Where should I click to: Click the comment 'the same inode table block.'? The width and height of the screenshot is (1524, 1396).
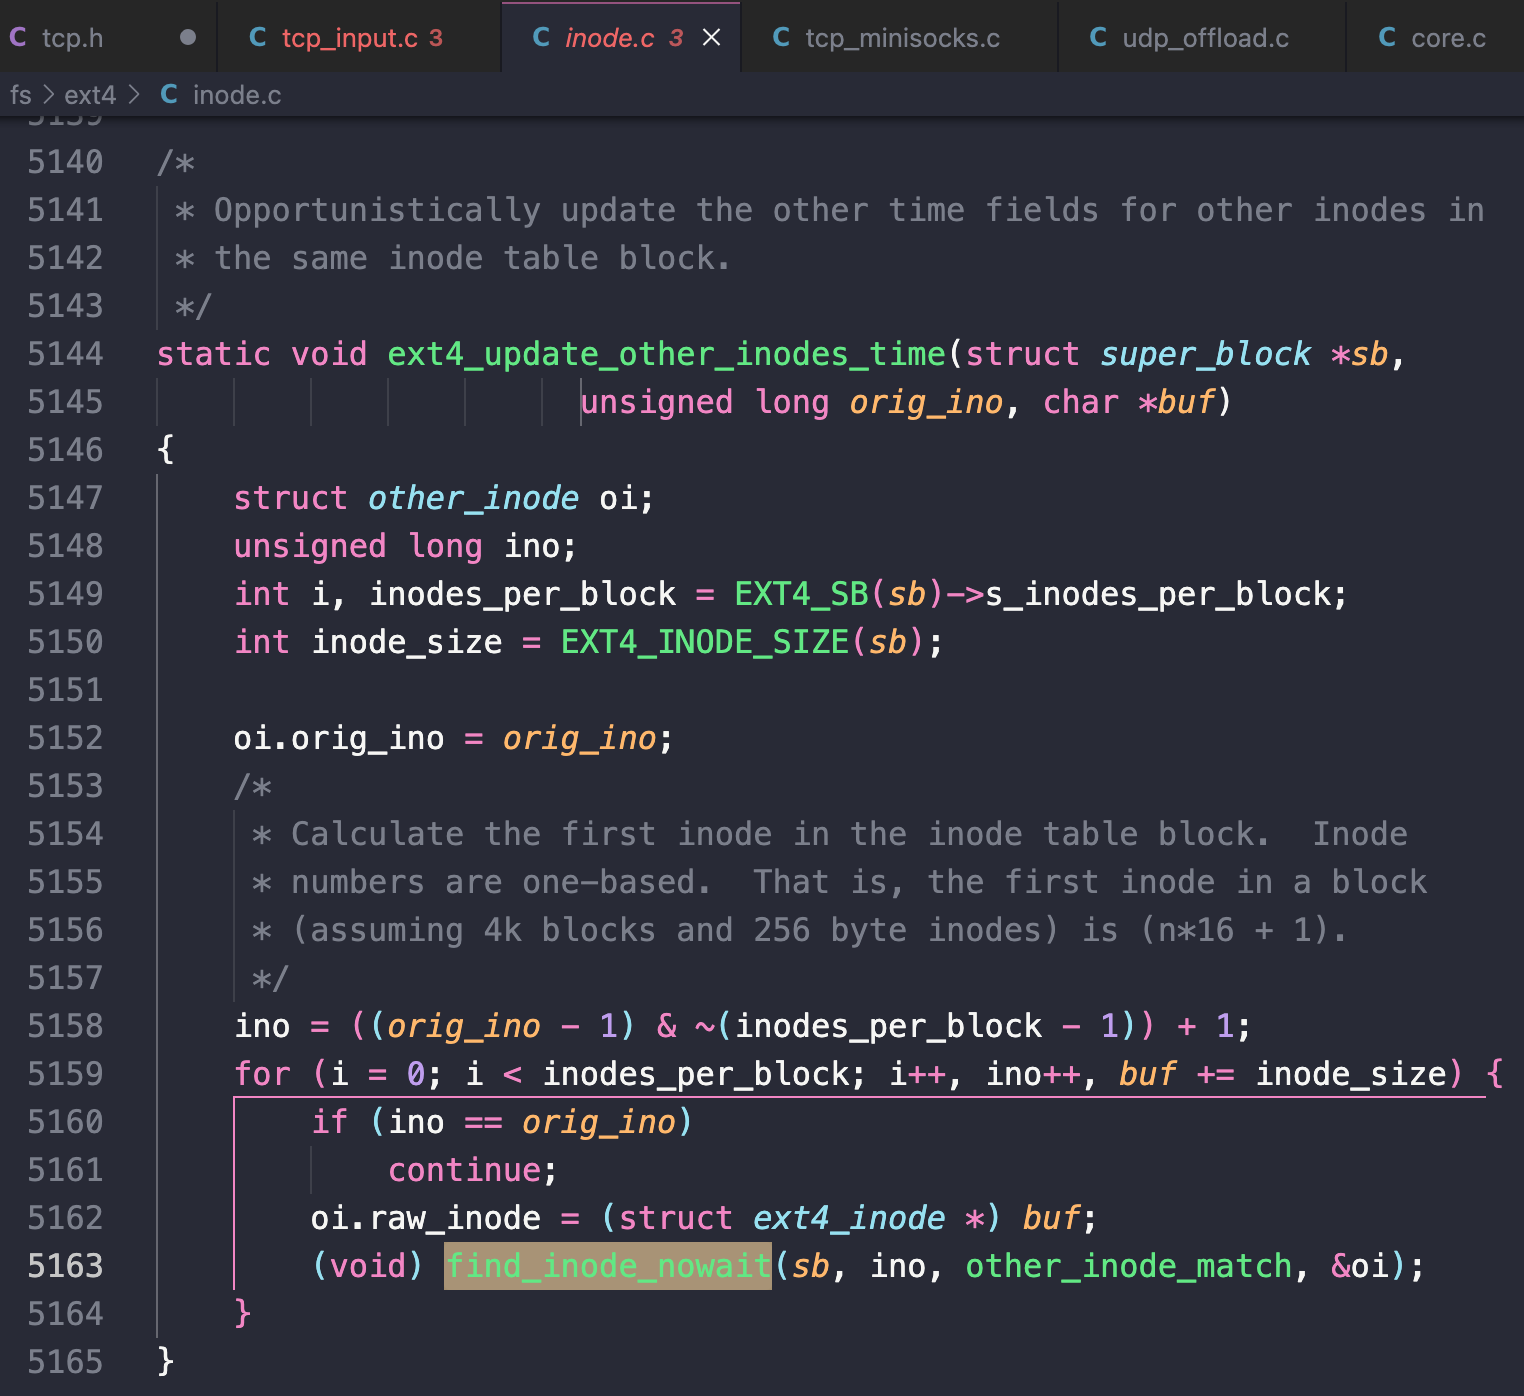[472, 258]
